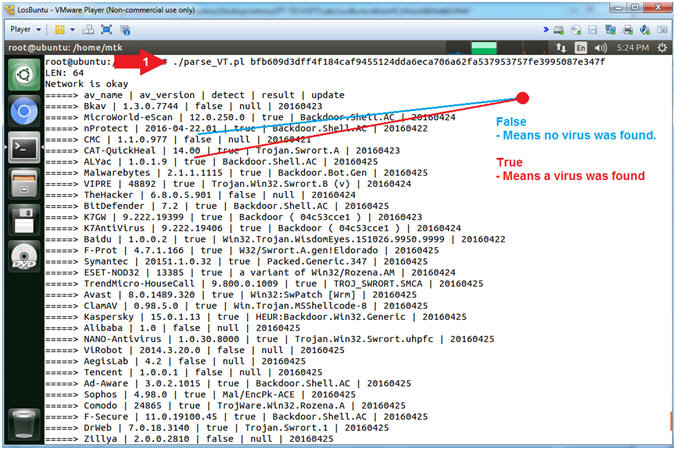Open the Ubuntu volume indicator

coord(601,47)
